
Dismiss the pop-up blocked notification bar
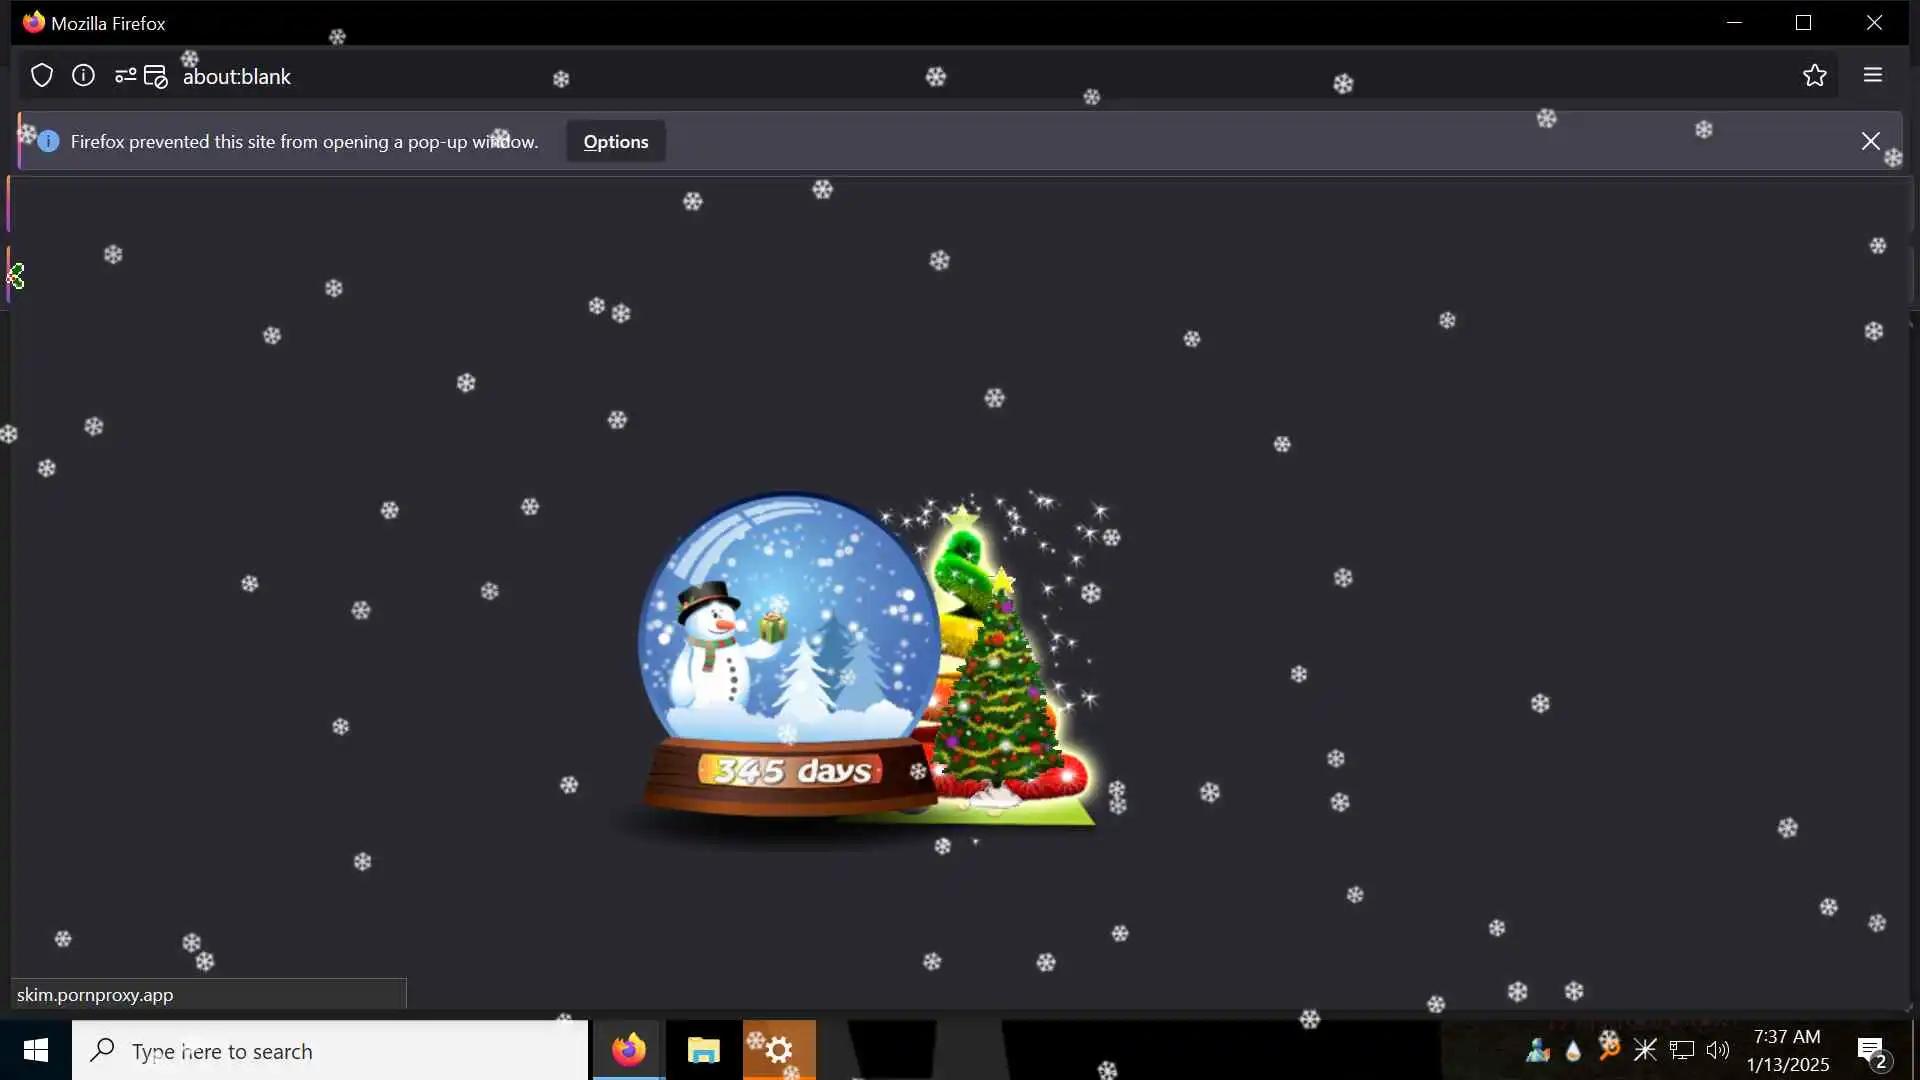[x=1870, y=141]
